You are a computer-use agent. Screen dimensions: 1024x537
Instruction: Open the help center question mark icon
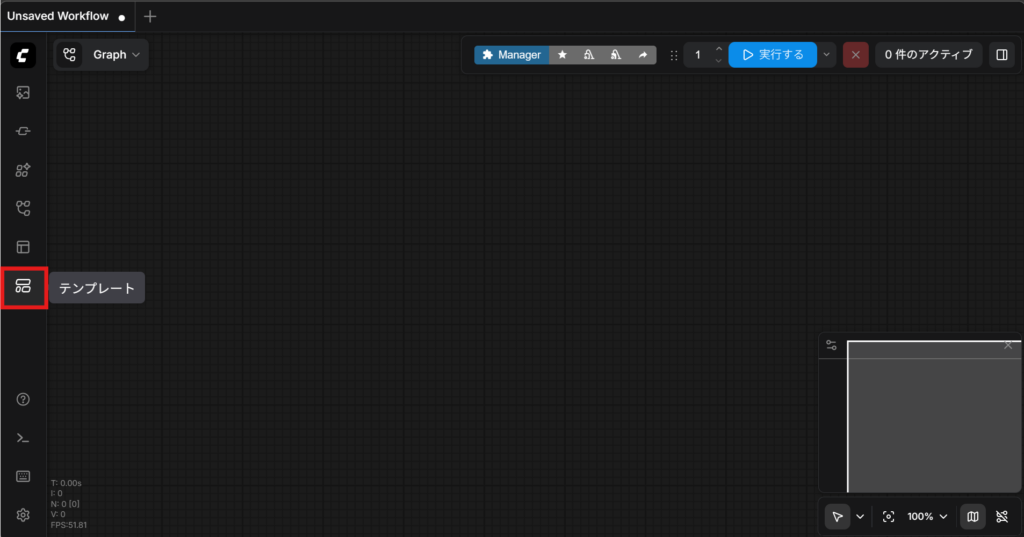23,399
